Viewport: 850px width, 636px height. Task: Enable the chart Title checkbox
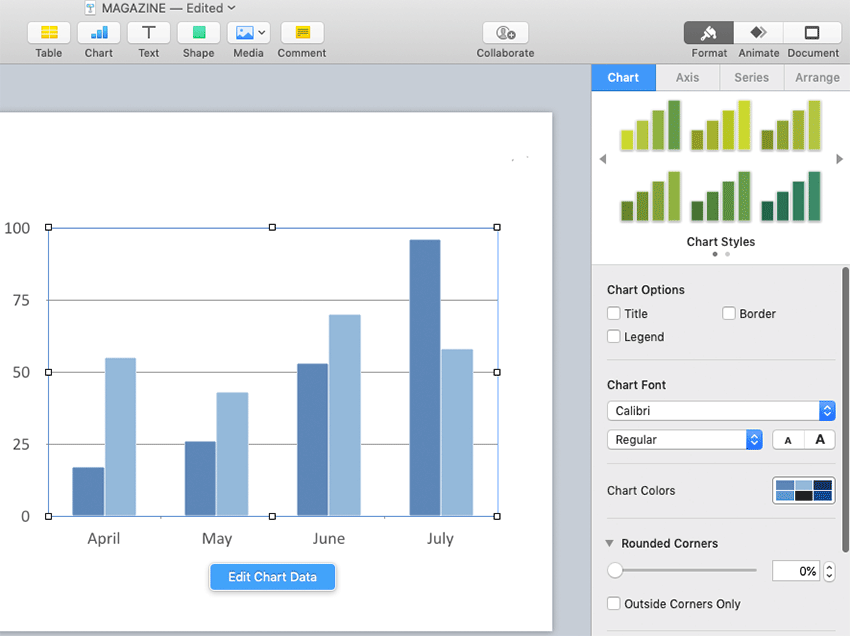[x=614, y=314]
